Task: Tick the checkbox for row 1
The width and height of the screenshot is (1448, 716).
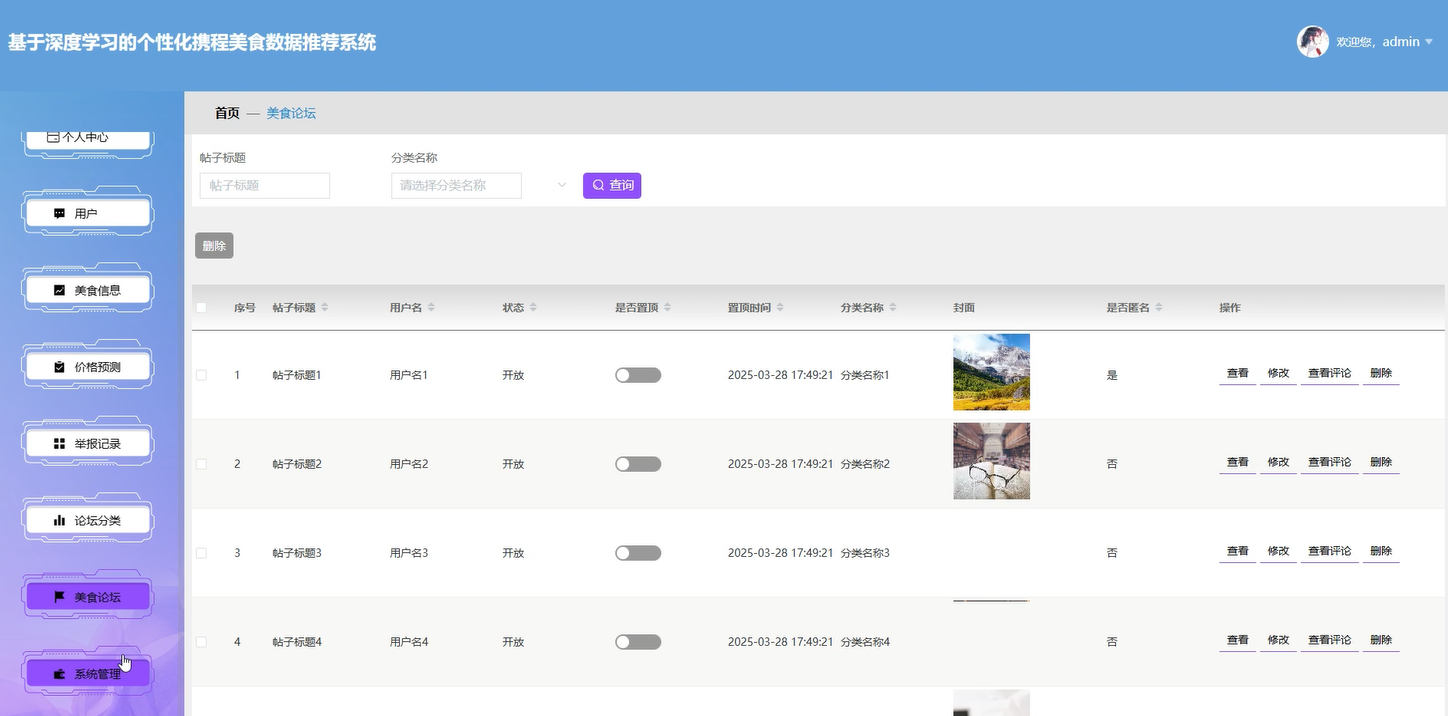Action: click(x=201, y=375)
